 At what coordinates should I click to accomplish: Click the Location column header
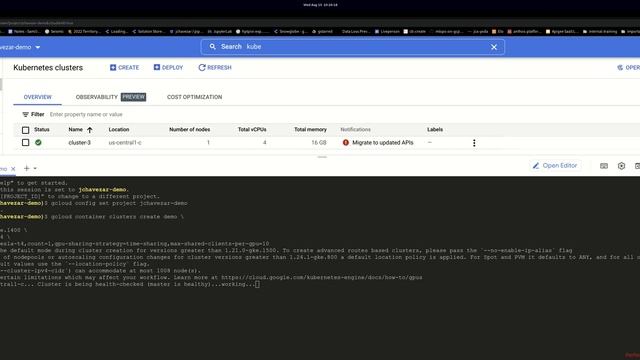tap(119, 129)
